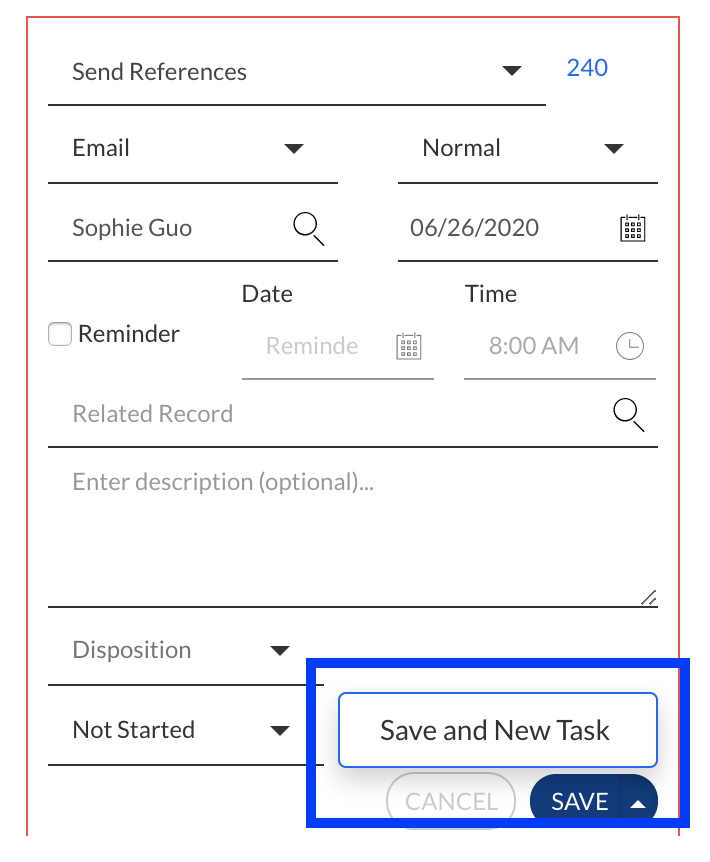The width and height of the screenshot is (710, 862).
Task: Click the description box resize handle
Action: (x=648, y=598)
